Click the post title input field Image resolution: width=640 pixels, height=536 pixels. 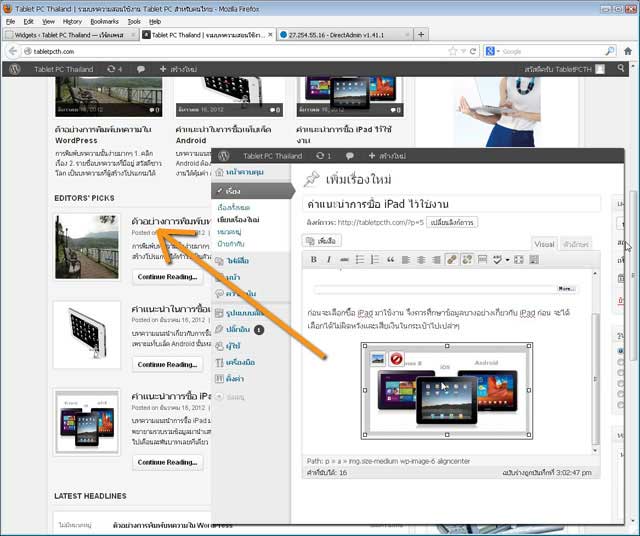pos(451,204)
